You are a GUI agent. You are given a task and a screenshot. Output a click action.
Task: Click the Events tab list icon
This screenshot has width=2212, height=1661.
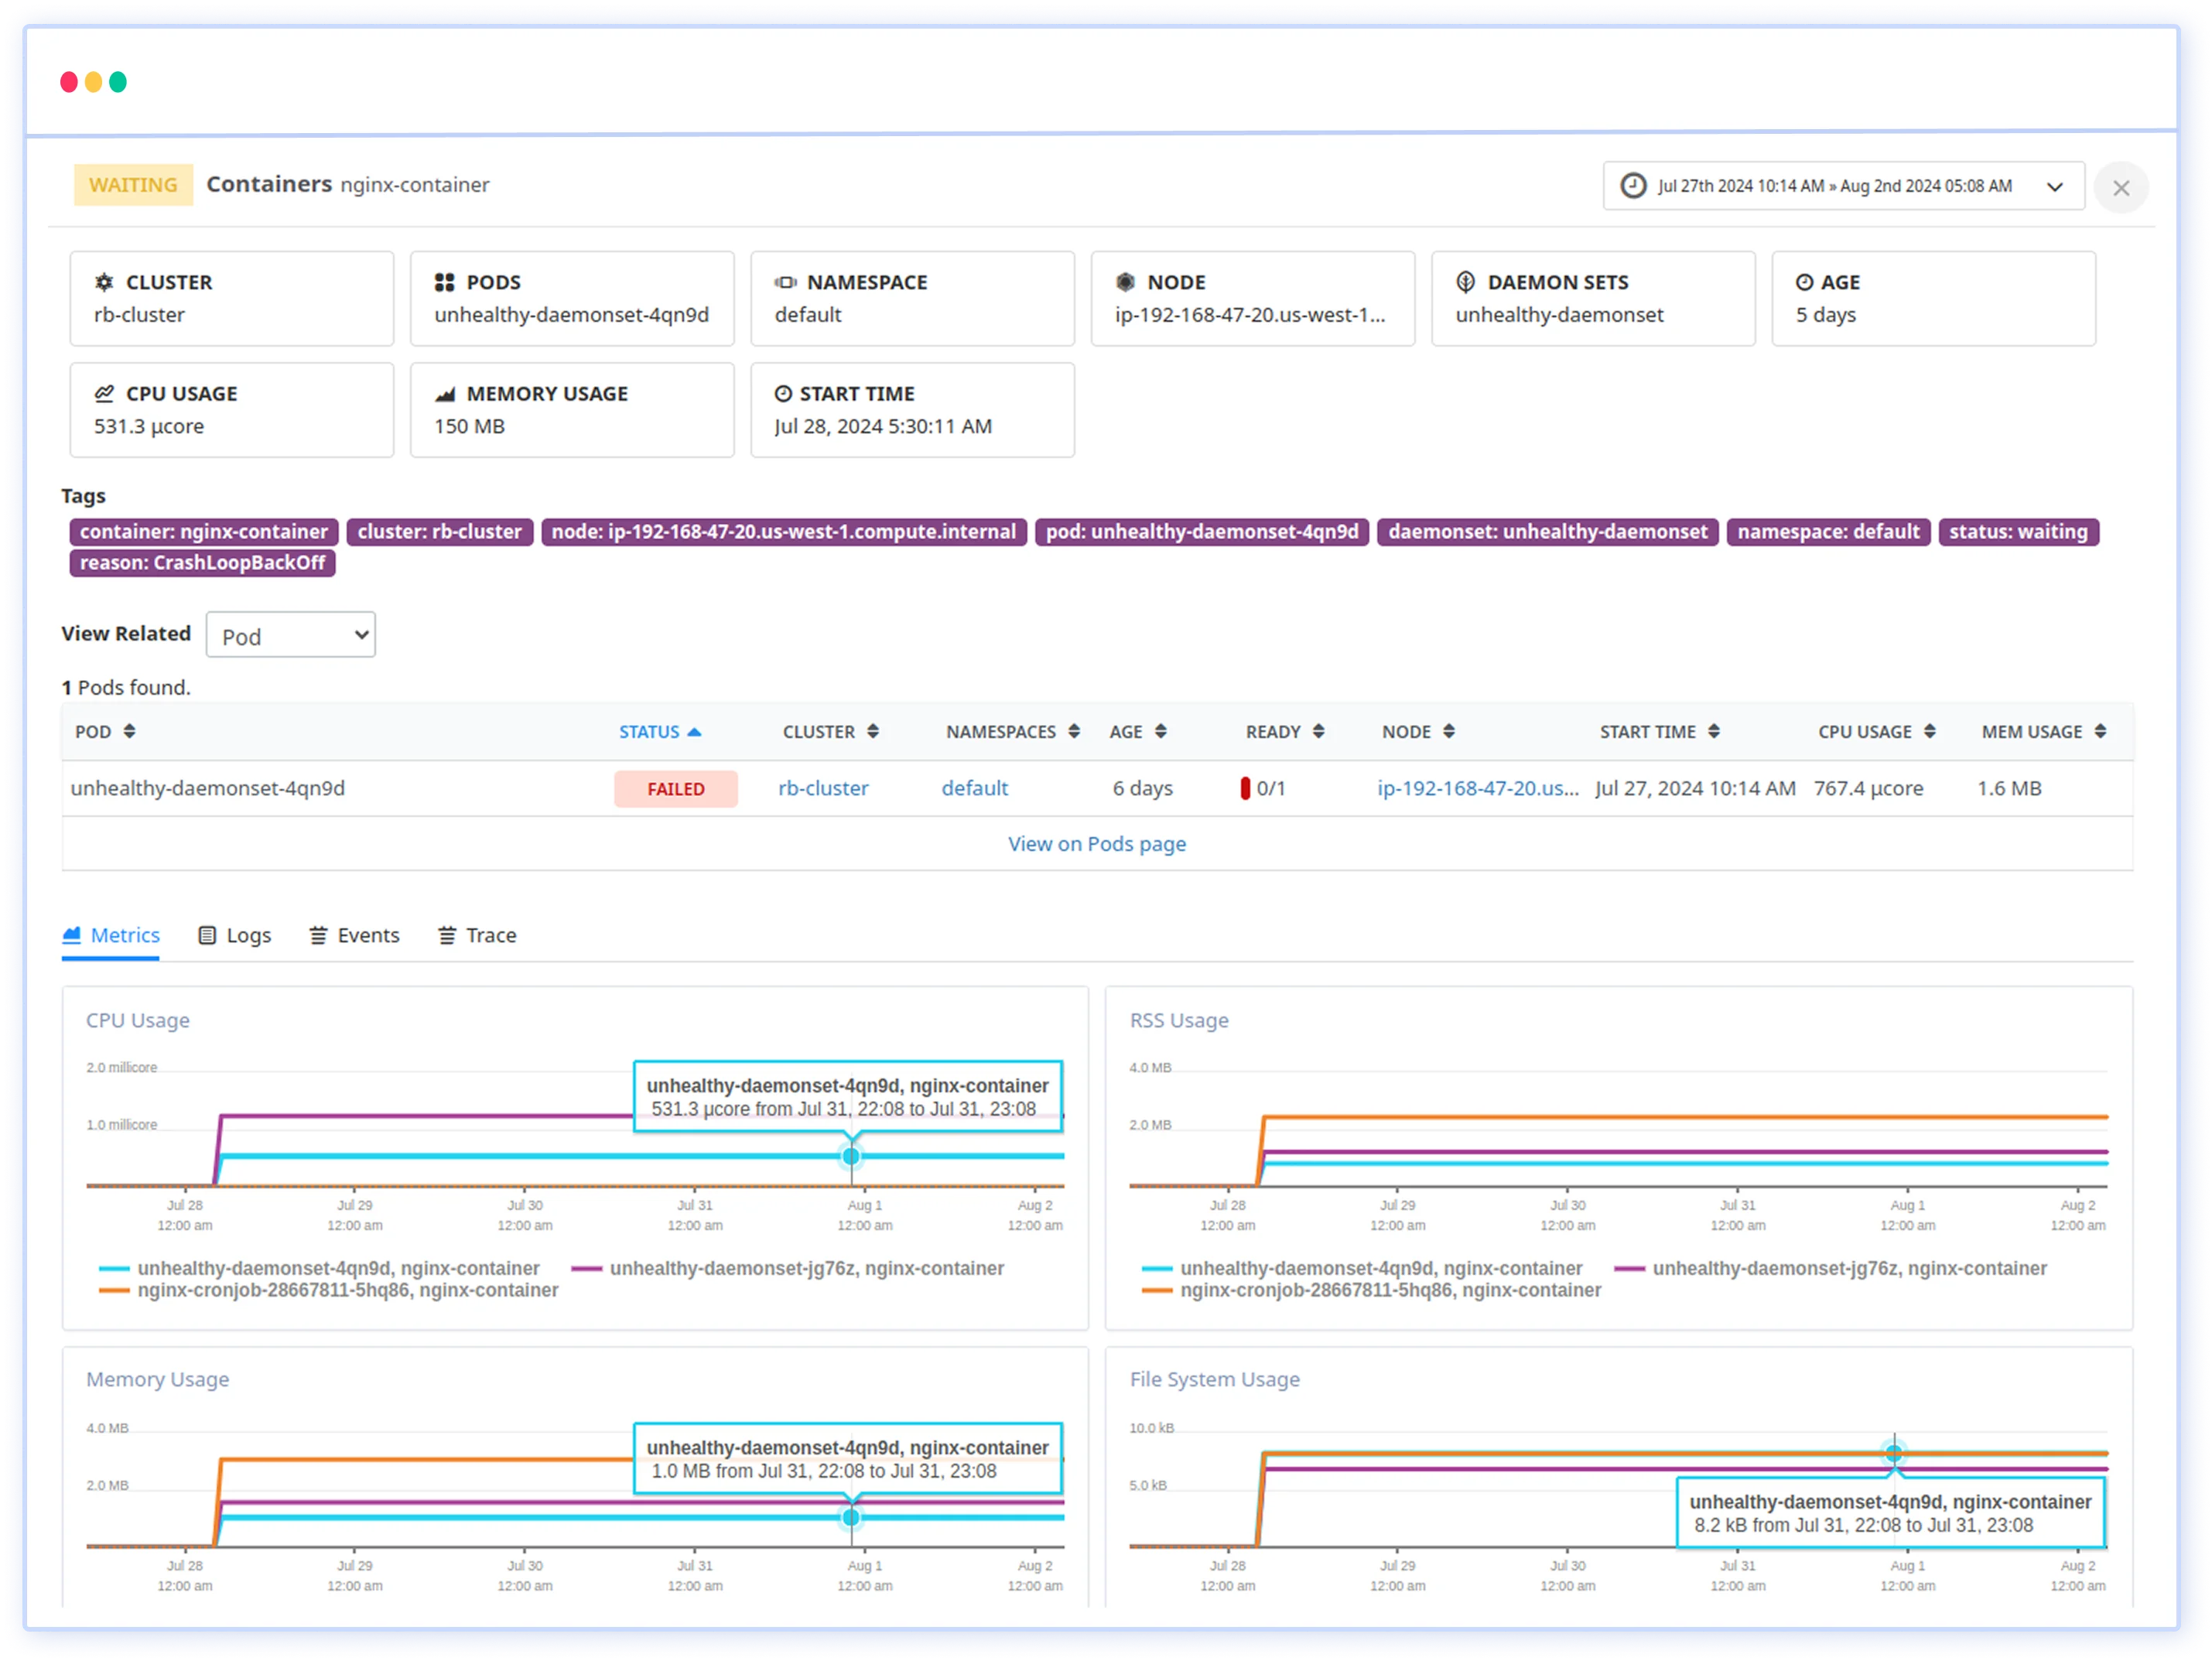click(x=318, y=935)
